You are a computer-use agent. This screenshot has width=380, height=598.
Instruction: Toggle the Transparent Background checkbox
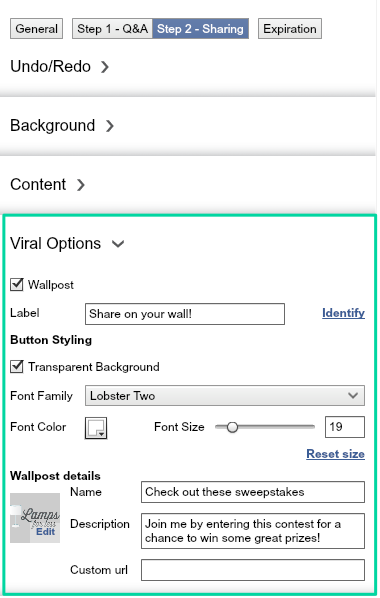pos(16,367)
